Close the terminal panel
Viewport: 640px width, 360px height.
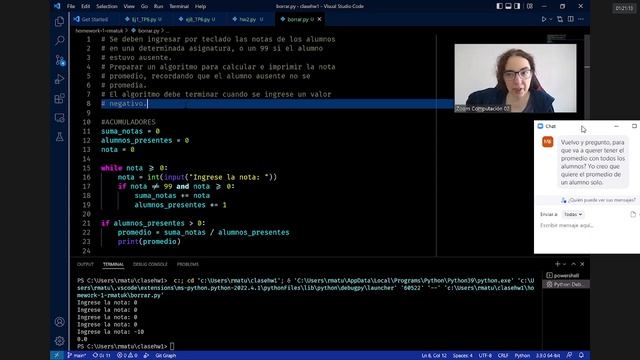tap(582, 264)
